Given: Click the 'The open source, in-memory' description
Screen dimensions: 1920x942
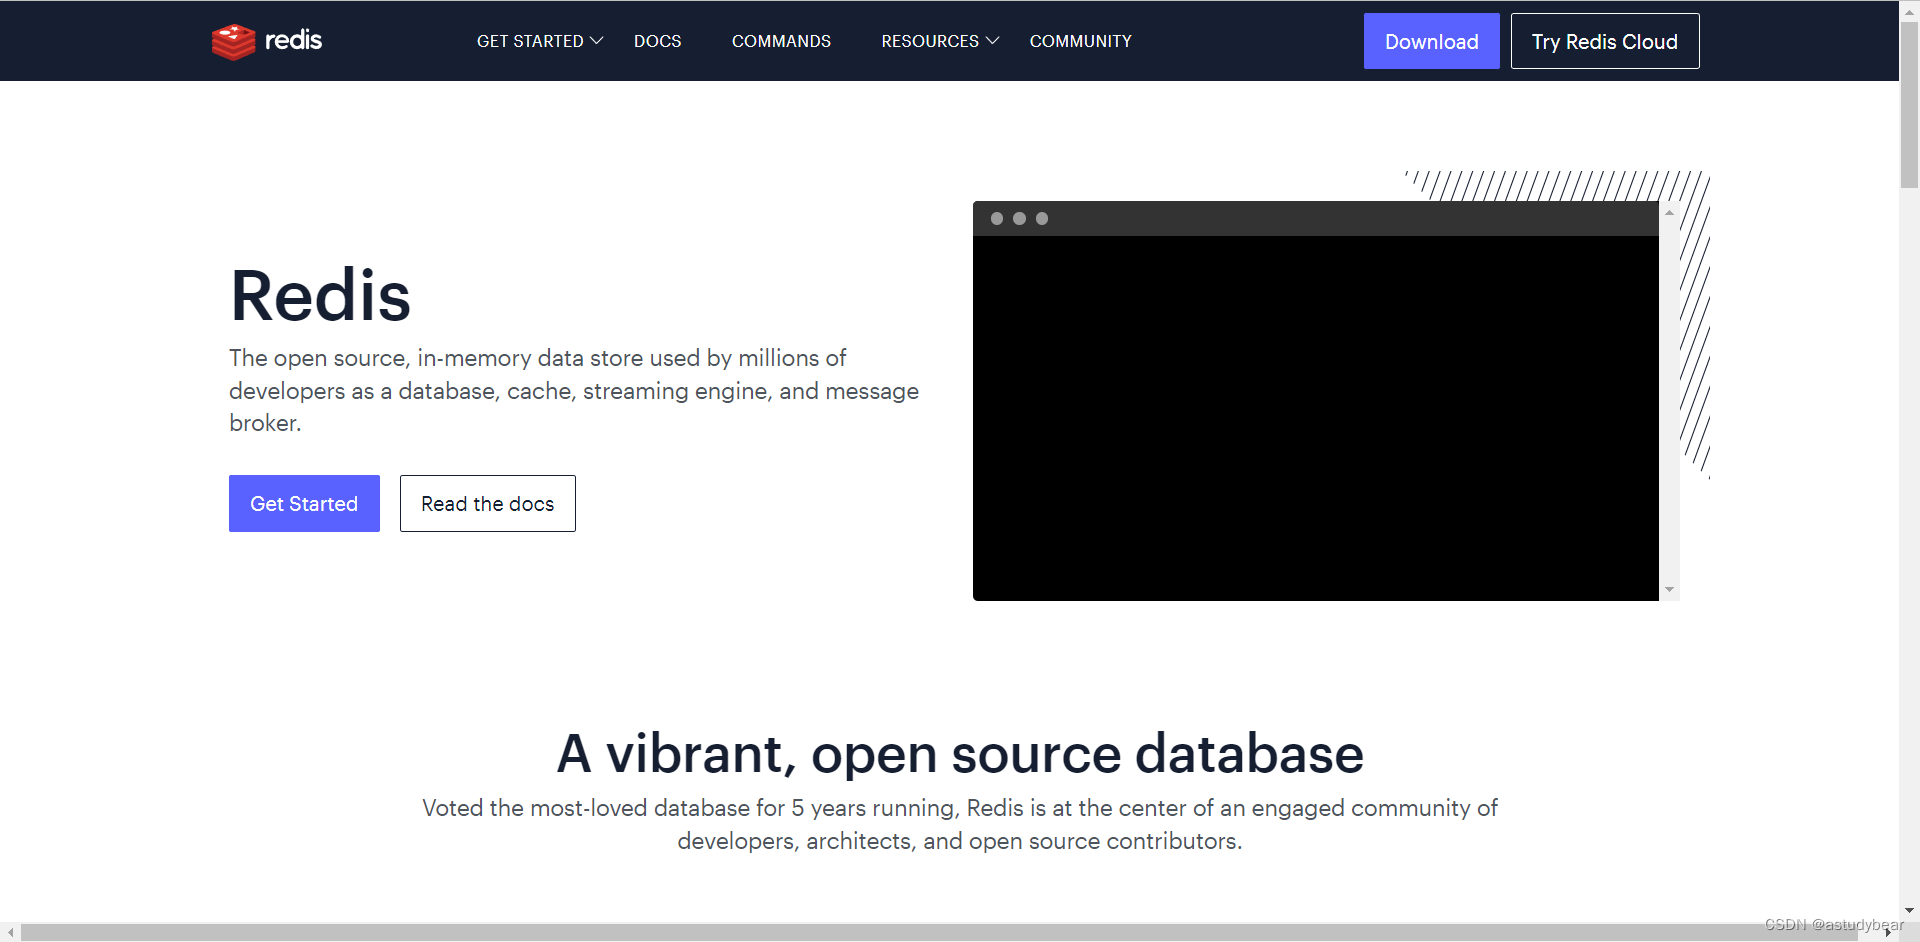Looking at the screenshot, I should click(x=574, y=390).
